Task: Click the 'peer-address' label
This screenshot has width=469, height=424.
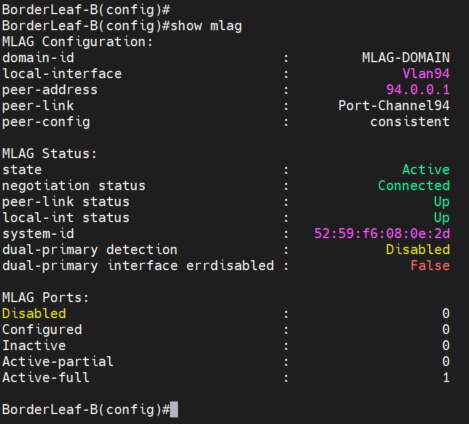Action: coord(50,90)
